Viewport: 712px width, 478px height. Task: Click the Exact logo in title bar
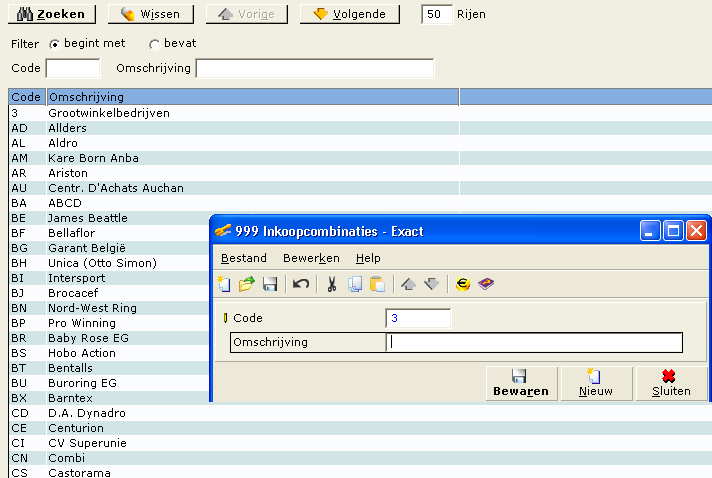pyautogui.click(x=223, y=231)
